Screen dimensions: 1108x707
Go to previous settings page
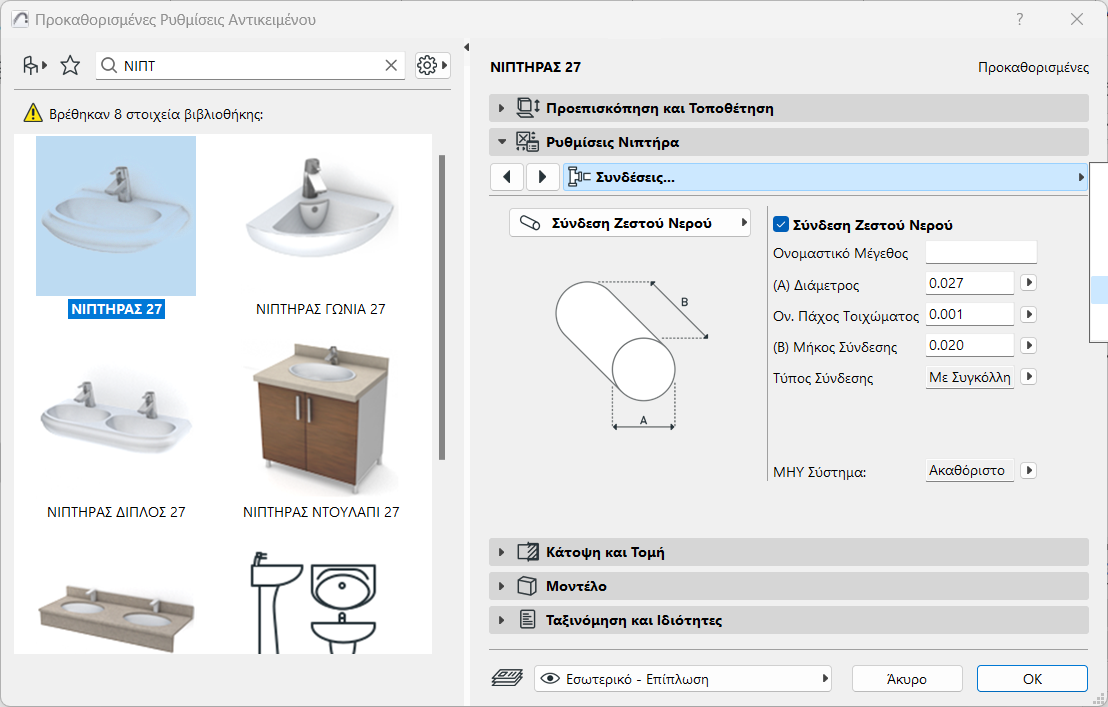[507, 177]
